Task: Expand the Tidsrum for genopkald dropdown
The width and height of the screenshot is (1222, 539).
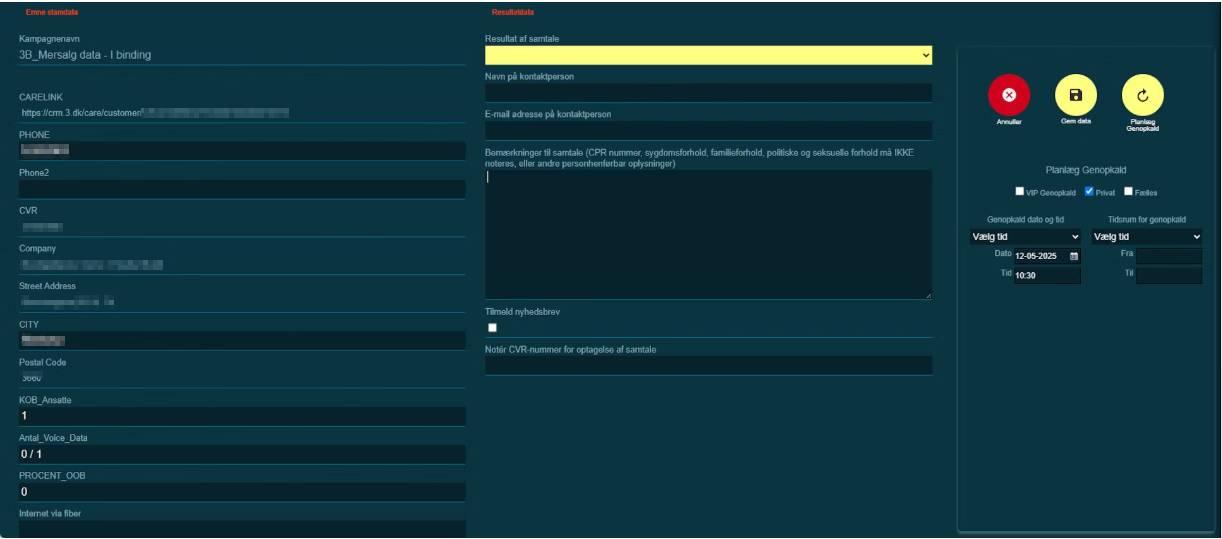Action: (1146, 237)
